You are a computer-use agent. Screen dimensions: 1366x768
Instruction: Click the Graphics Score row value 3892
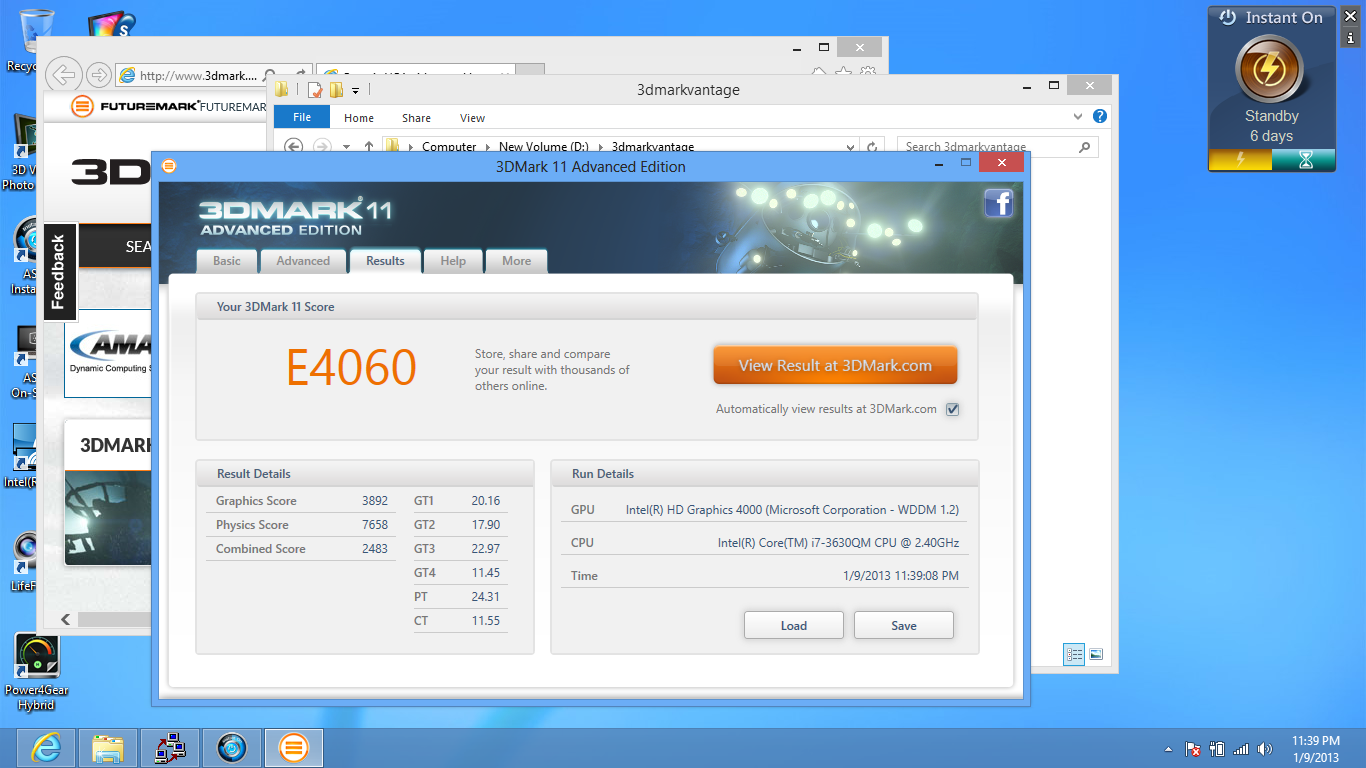point(375,501)
